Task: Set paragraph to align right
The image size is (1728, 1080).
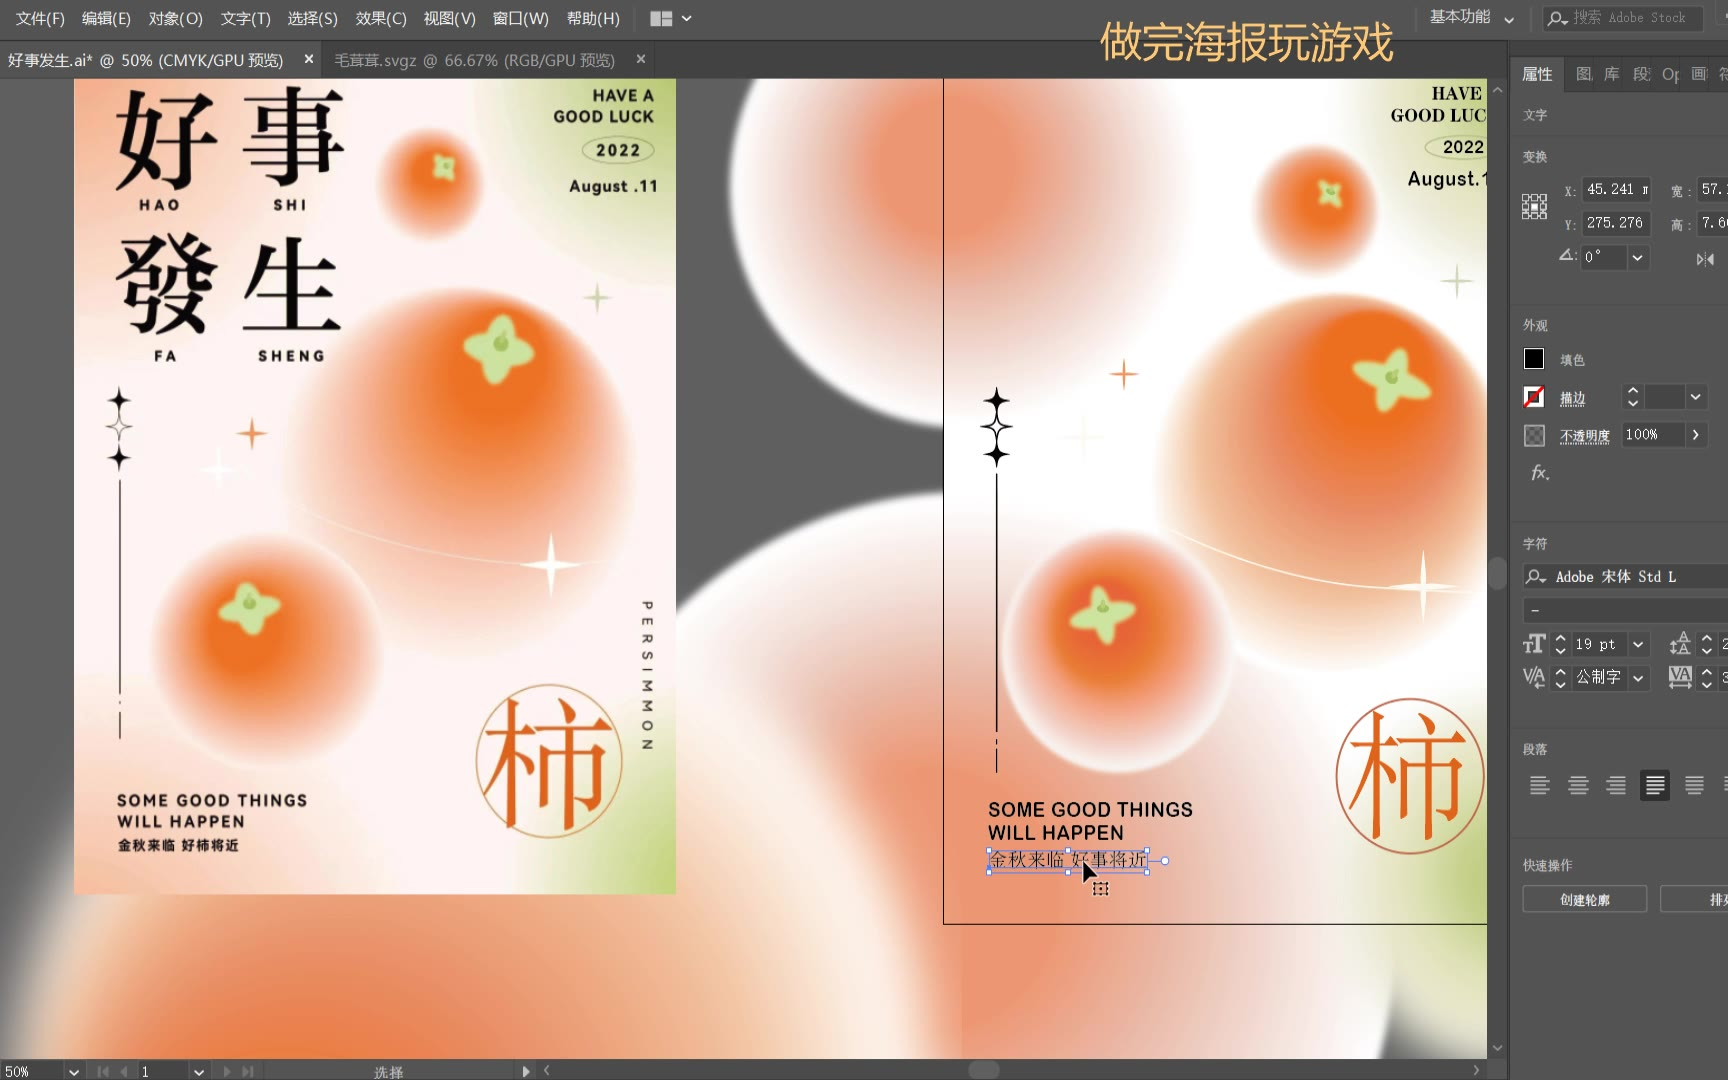Action: (x=1616, y=786)
